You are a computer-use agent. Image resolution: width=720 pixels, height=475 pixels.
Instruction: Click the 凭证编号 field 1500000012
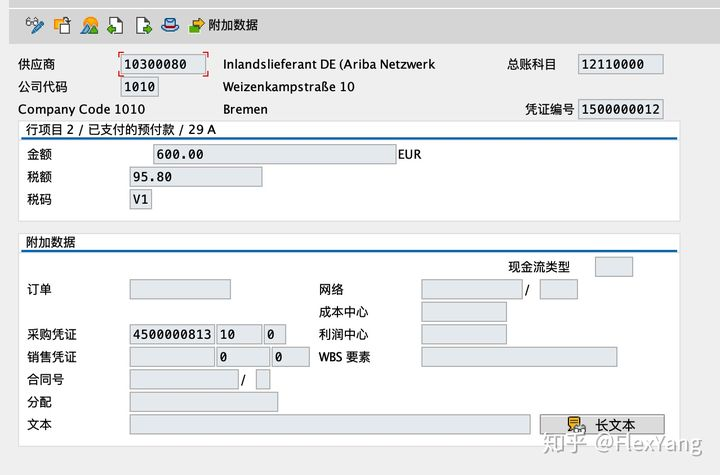coord(620,109)
